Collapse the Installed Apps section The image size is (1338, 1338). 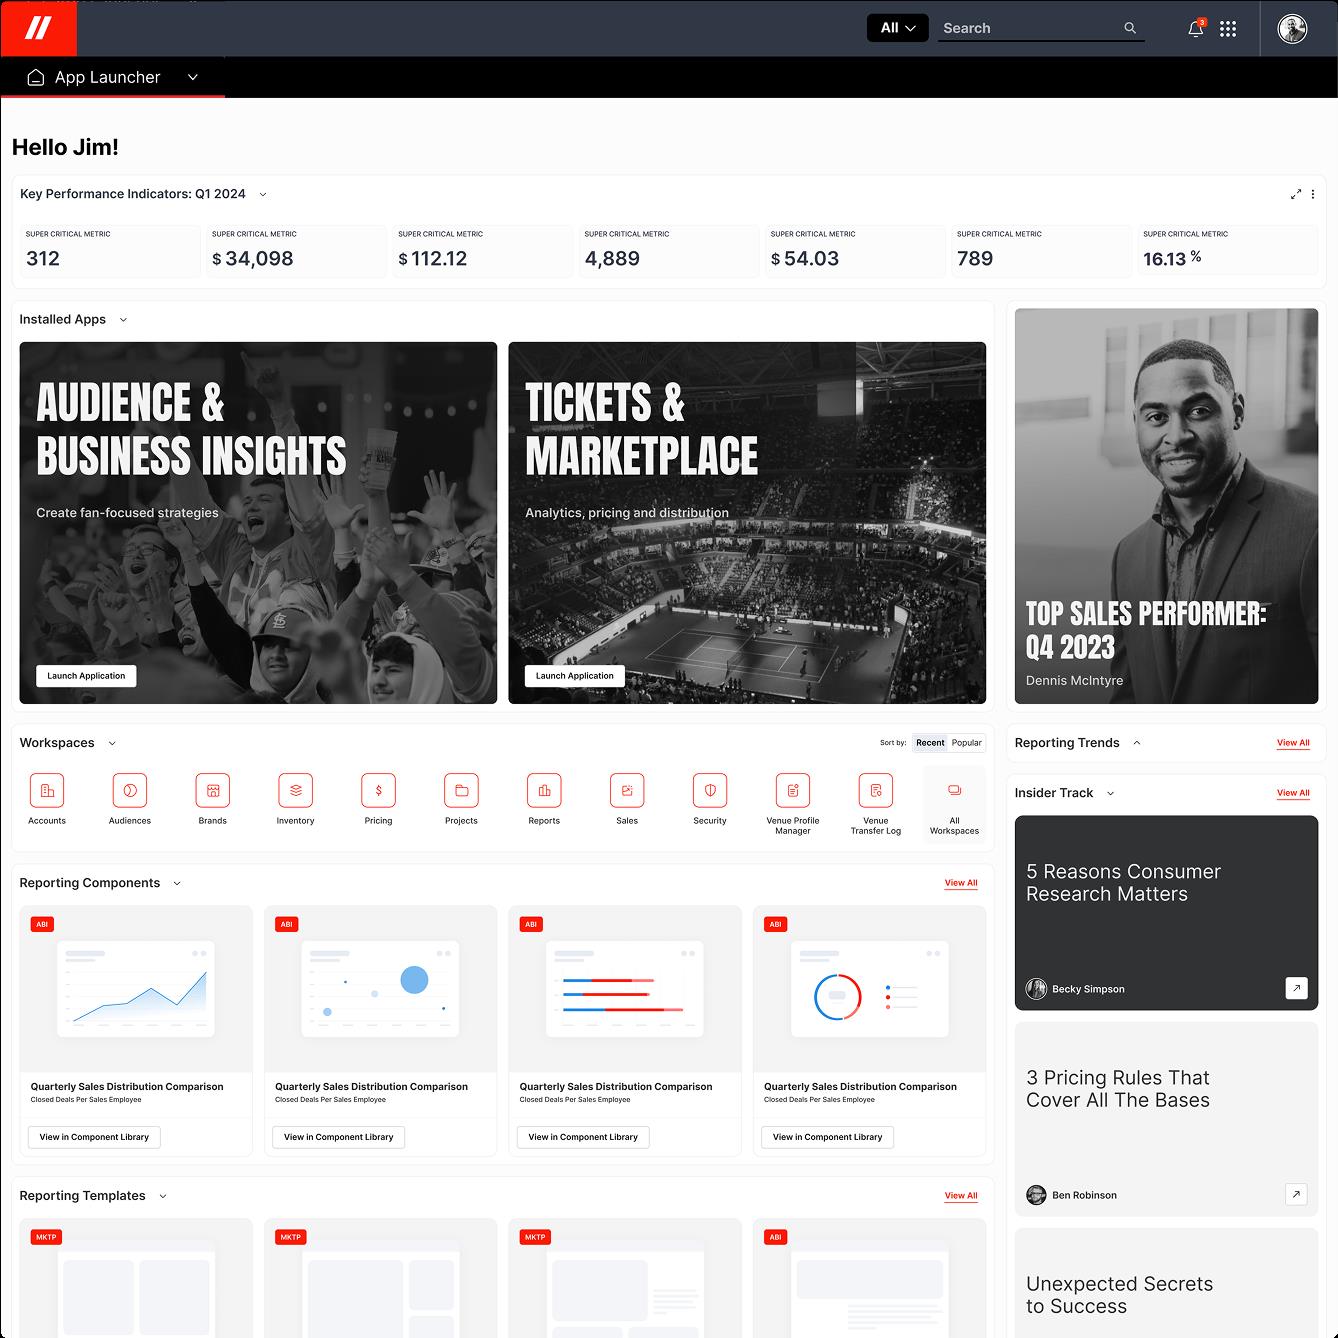[123, 320]
